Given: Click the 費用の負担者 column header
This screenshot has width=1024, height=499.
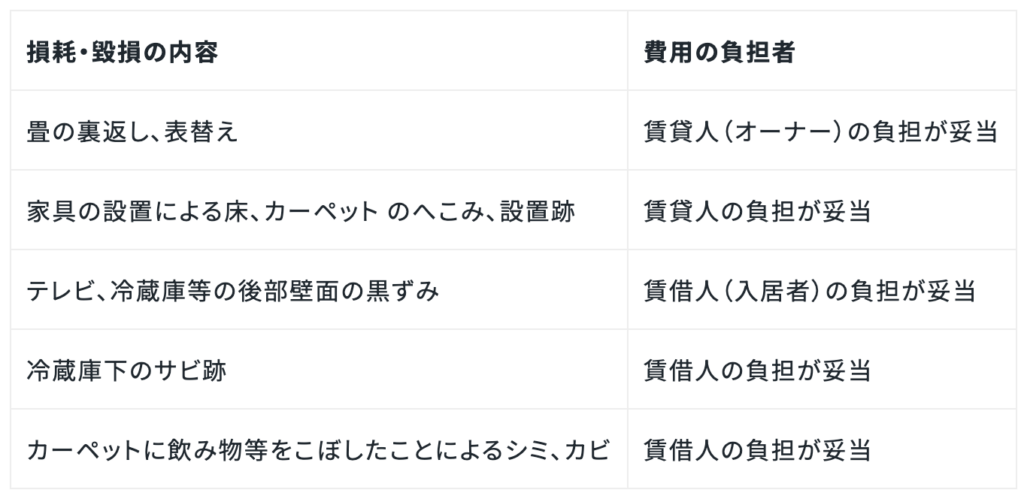Looking at the screenshot, I should coord(719,53).
